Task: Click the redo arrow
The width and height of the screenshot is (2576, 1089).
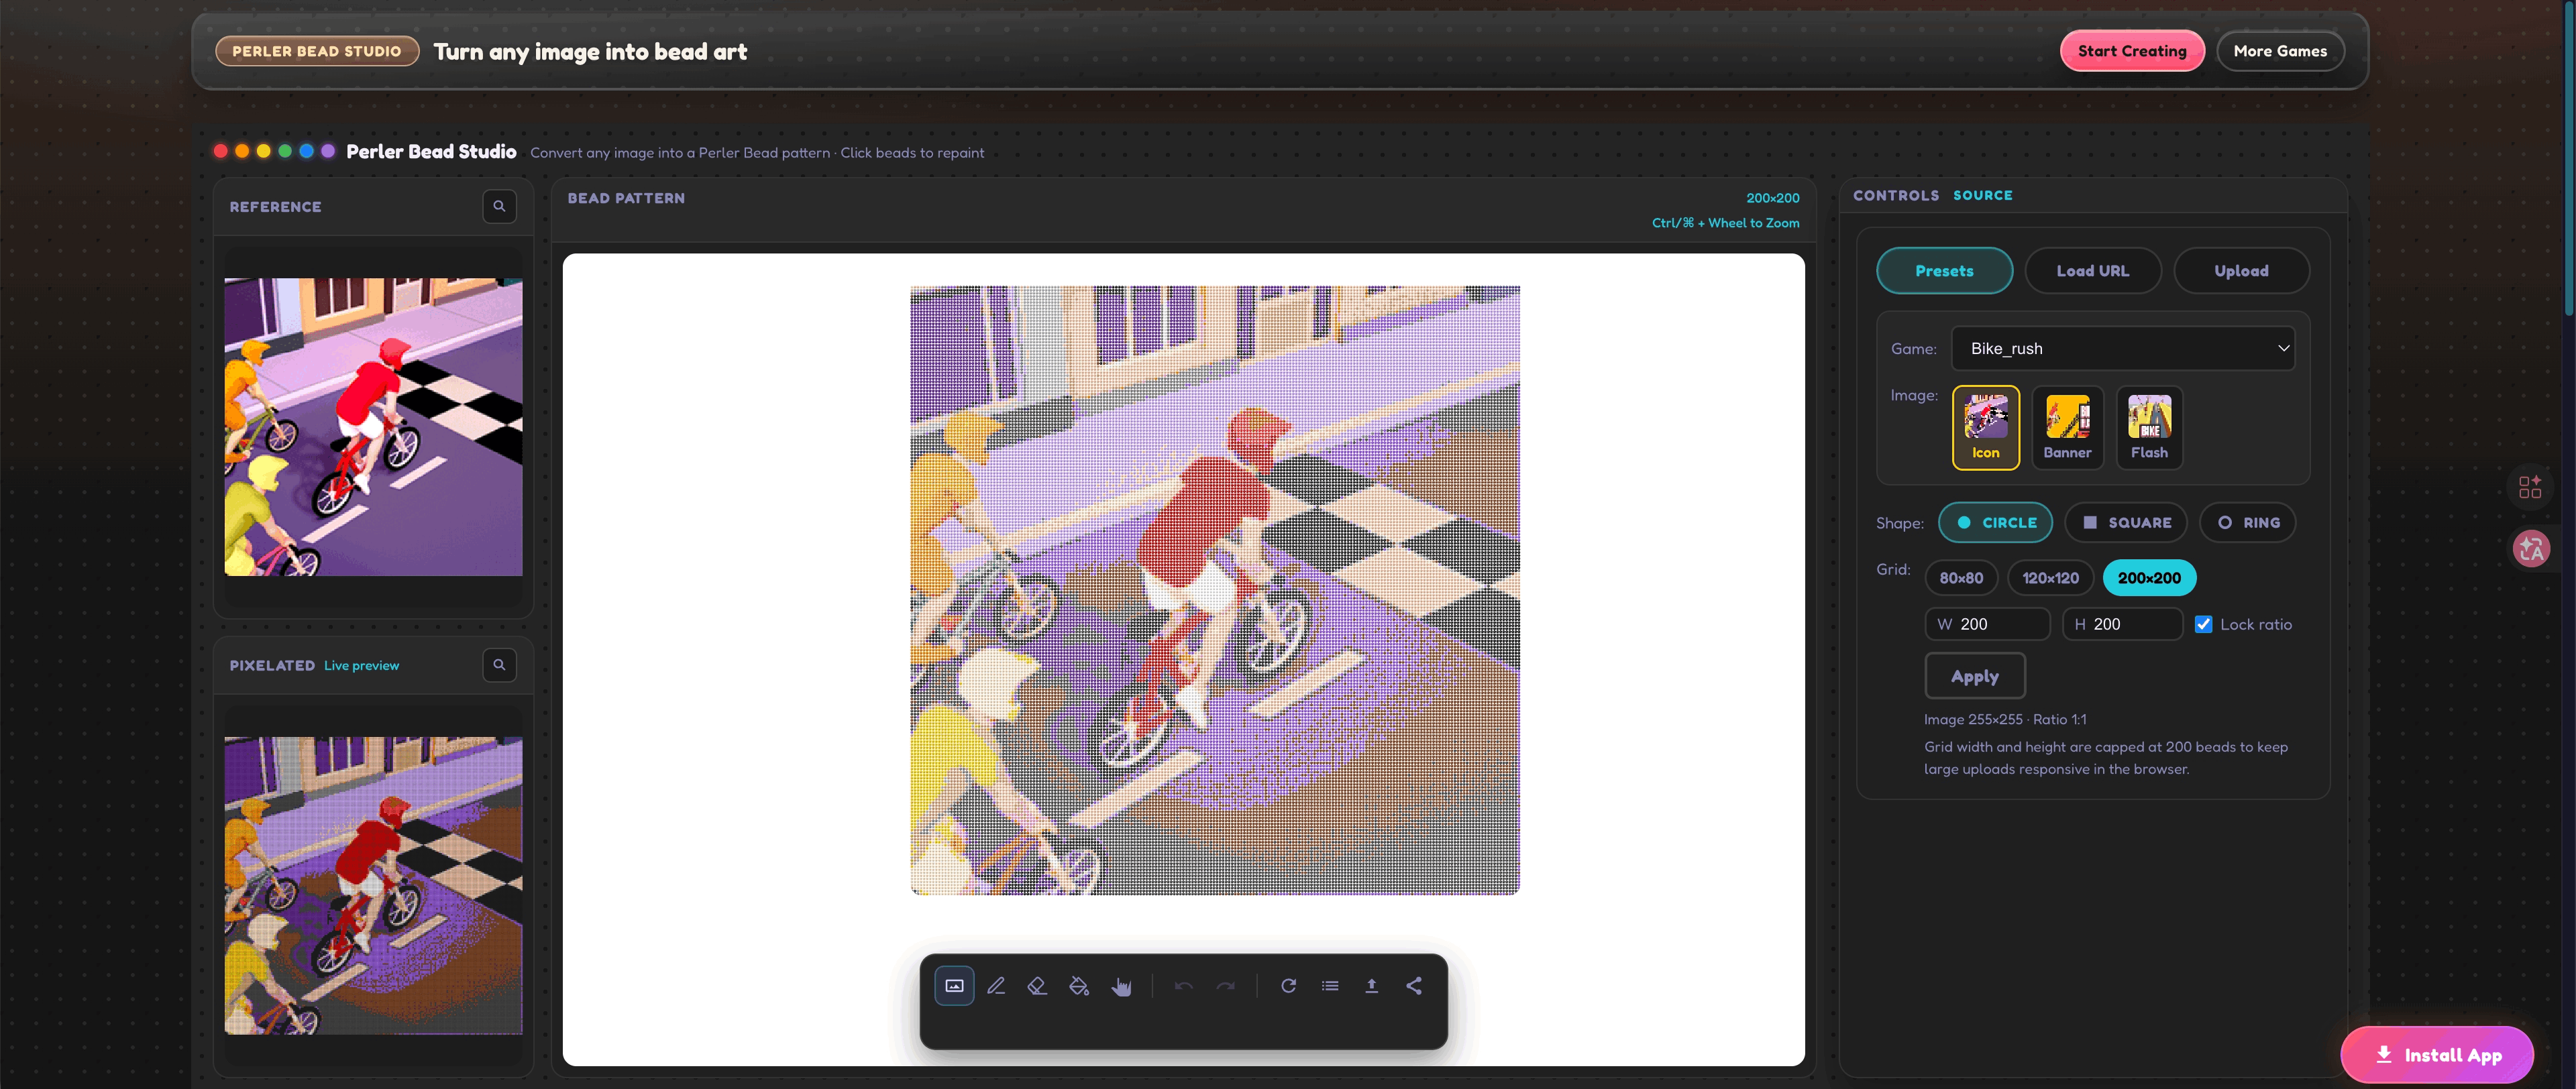Action: (x=1226, y=986)
